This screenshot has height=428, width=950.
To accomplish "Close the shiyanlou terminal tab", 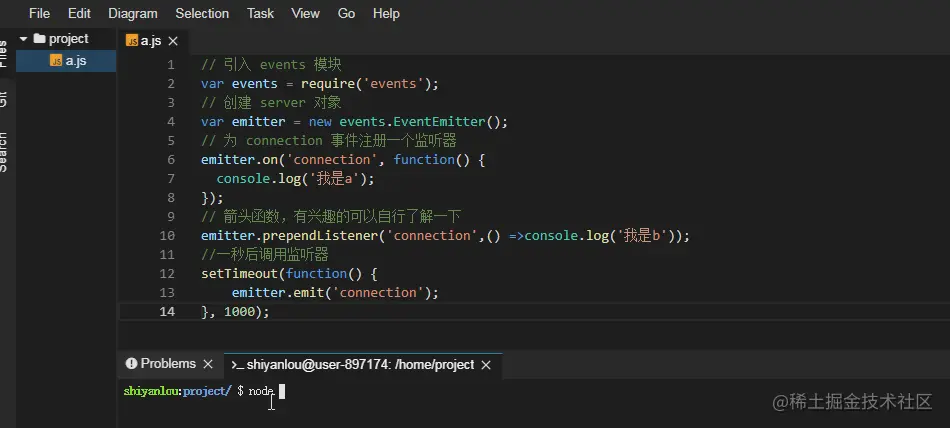I will (485, 365).
